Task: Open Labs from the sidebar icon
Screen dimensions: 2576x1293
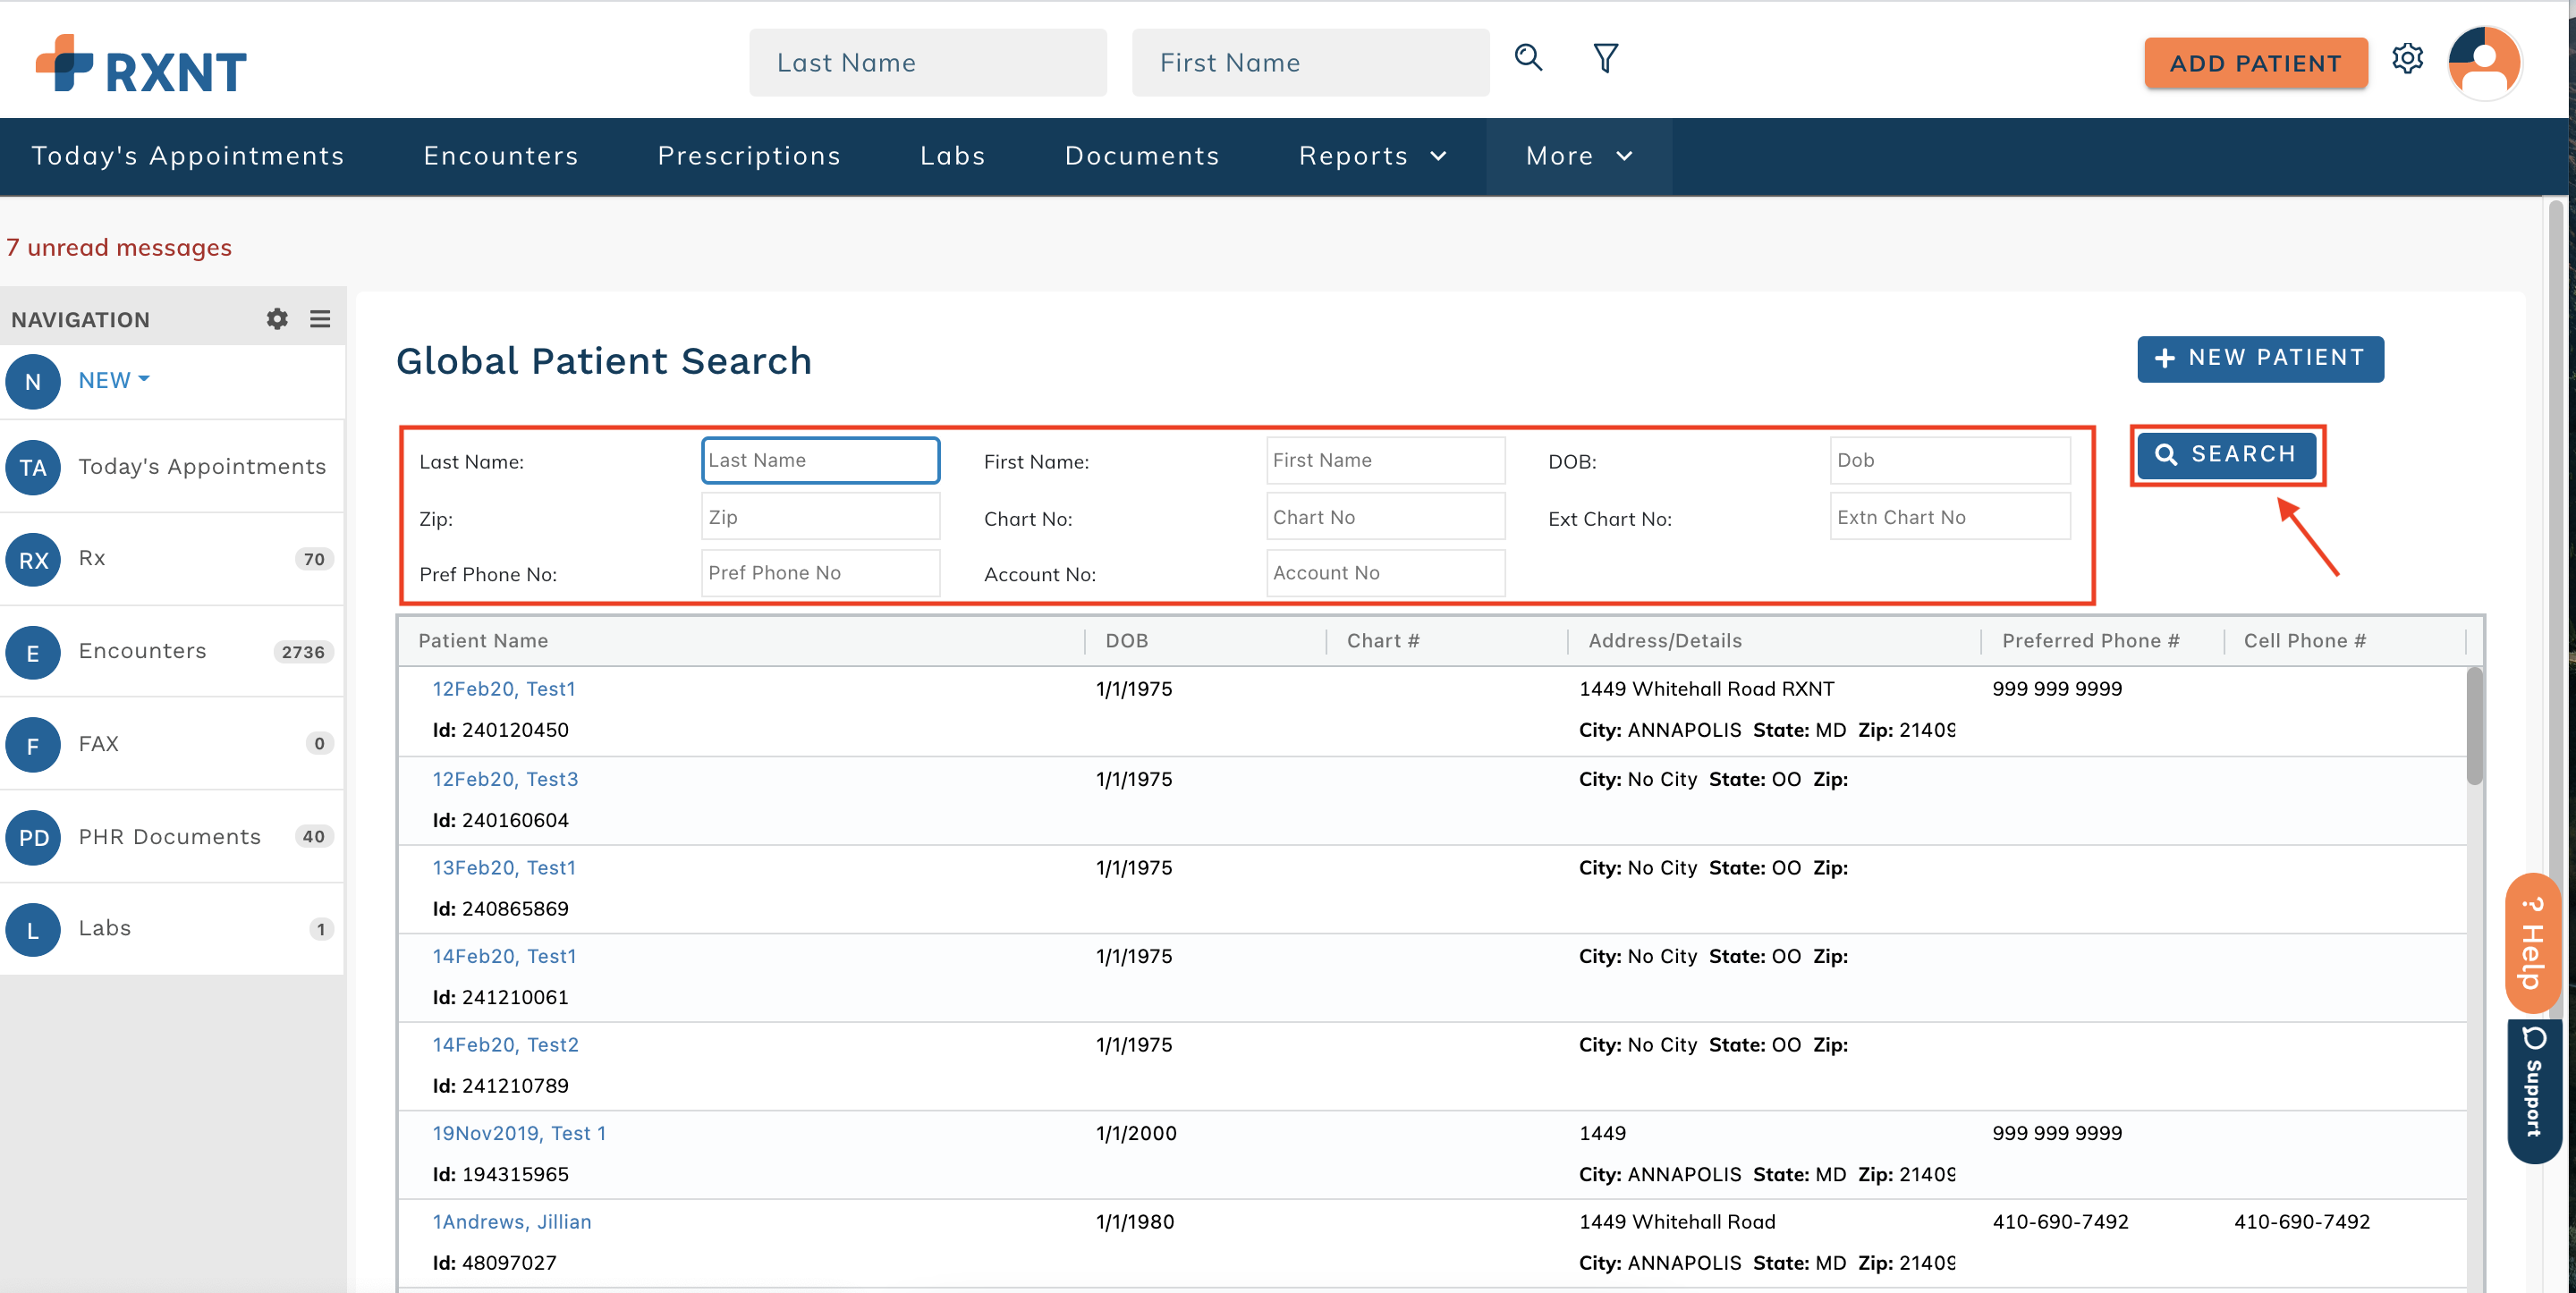Action: point(33,929)
